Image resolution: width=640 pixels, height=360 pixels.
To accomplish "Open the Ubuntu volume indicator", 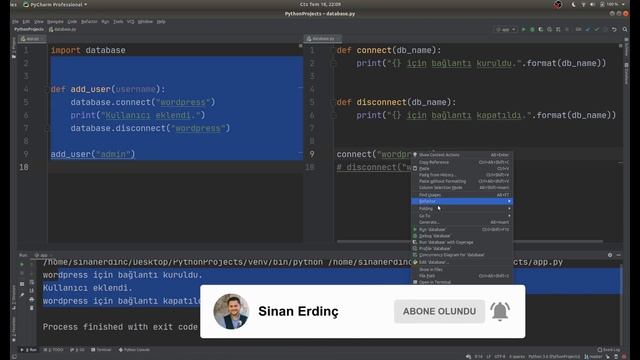I will pyautogui.click(x=592, y=4).
